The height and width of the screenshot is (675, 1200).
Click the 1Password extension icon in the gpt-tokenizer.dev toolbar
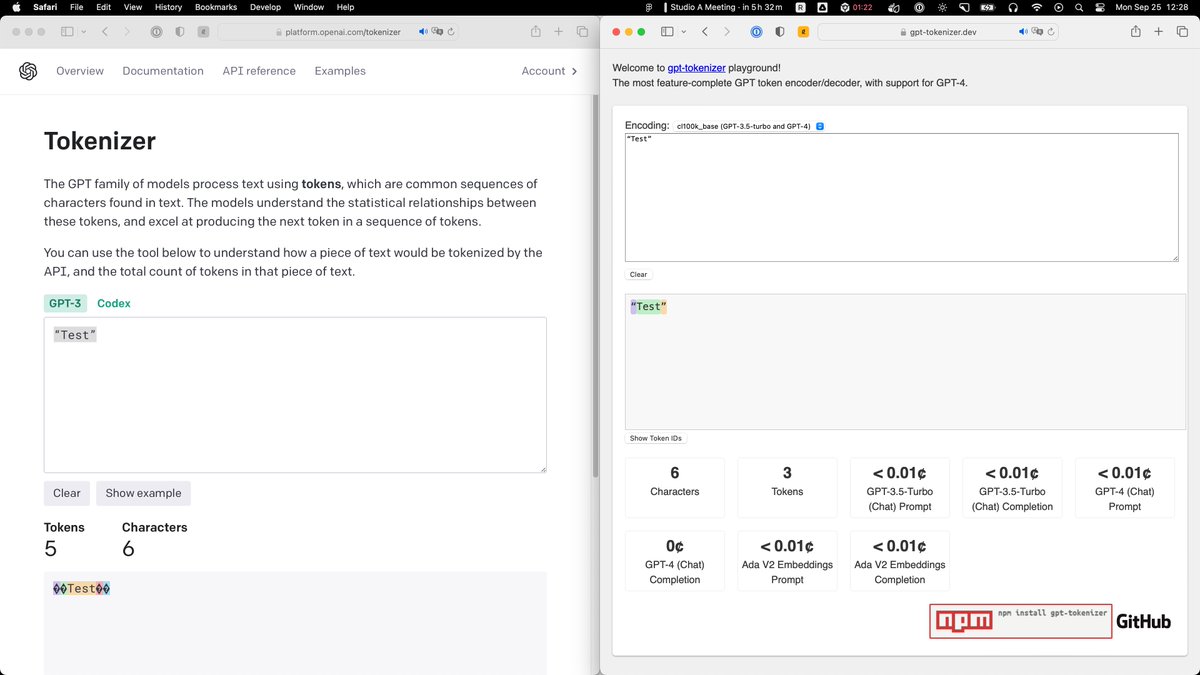click(757, 32)
